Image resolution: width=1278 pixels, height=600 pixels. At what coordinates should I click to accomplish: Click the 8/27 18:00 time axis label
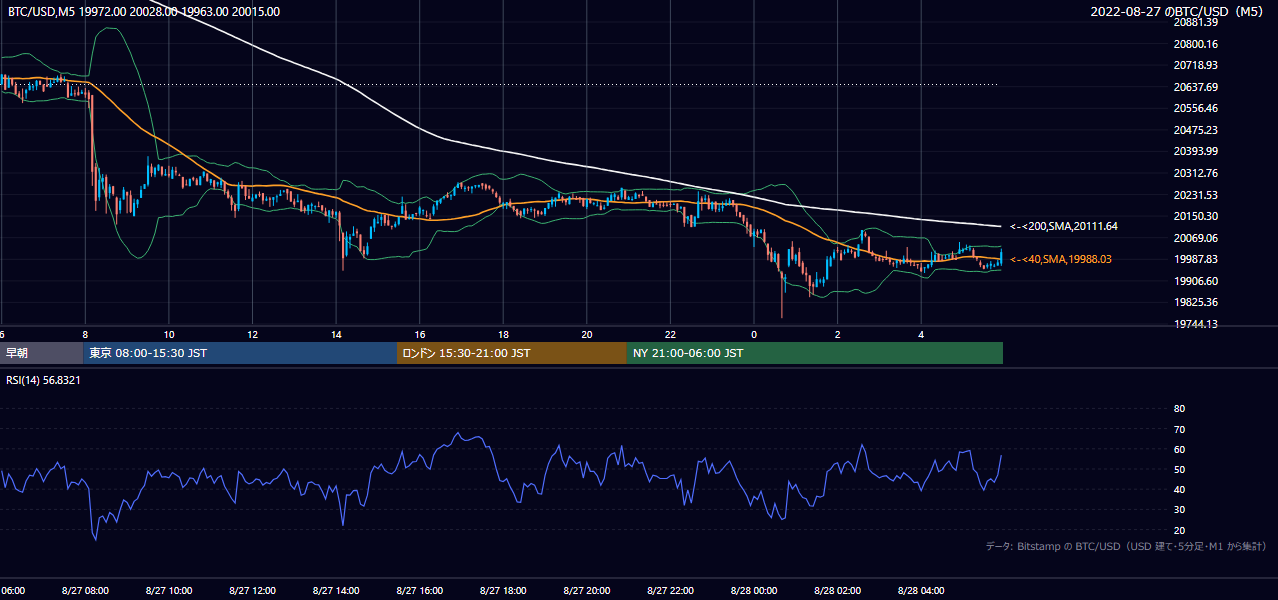(503, 591)
